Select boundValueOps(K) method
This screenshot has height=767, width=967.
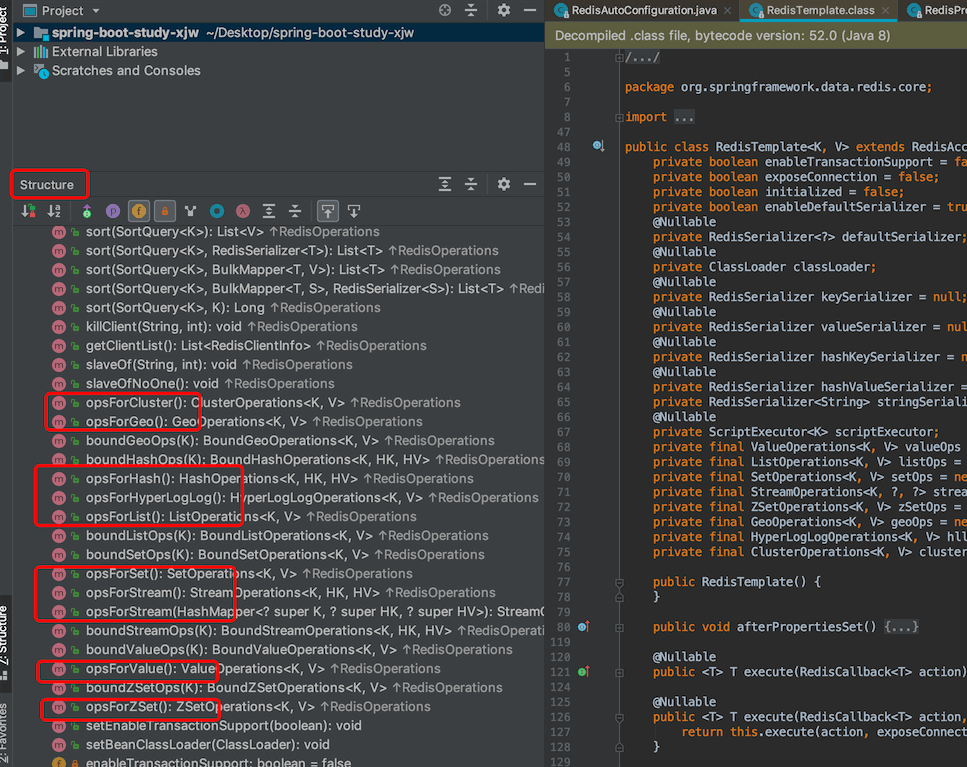(x=299, y=650)
